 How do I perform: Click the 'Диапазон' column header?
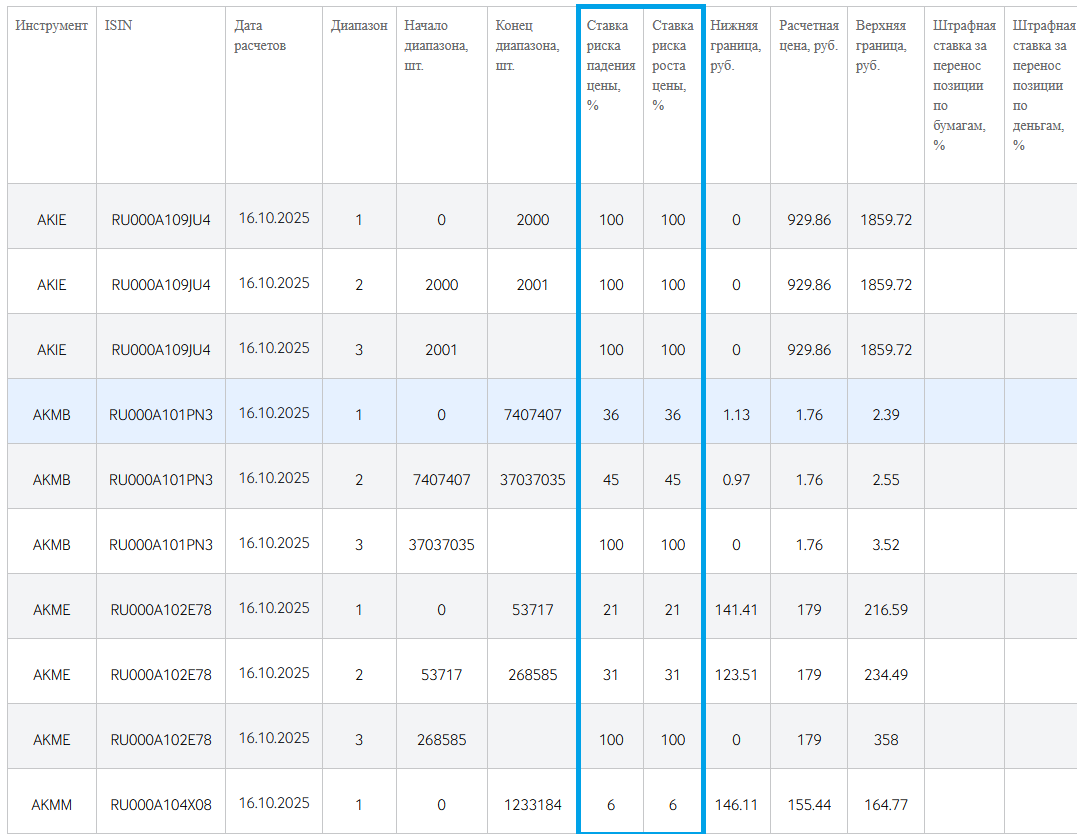pos(359,25)
